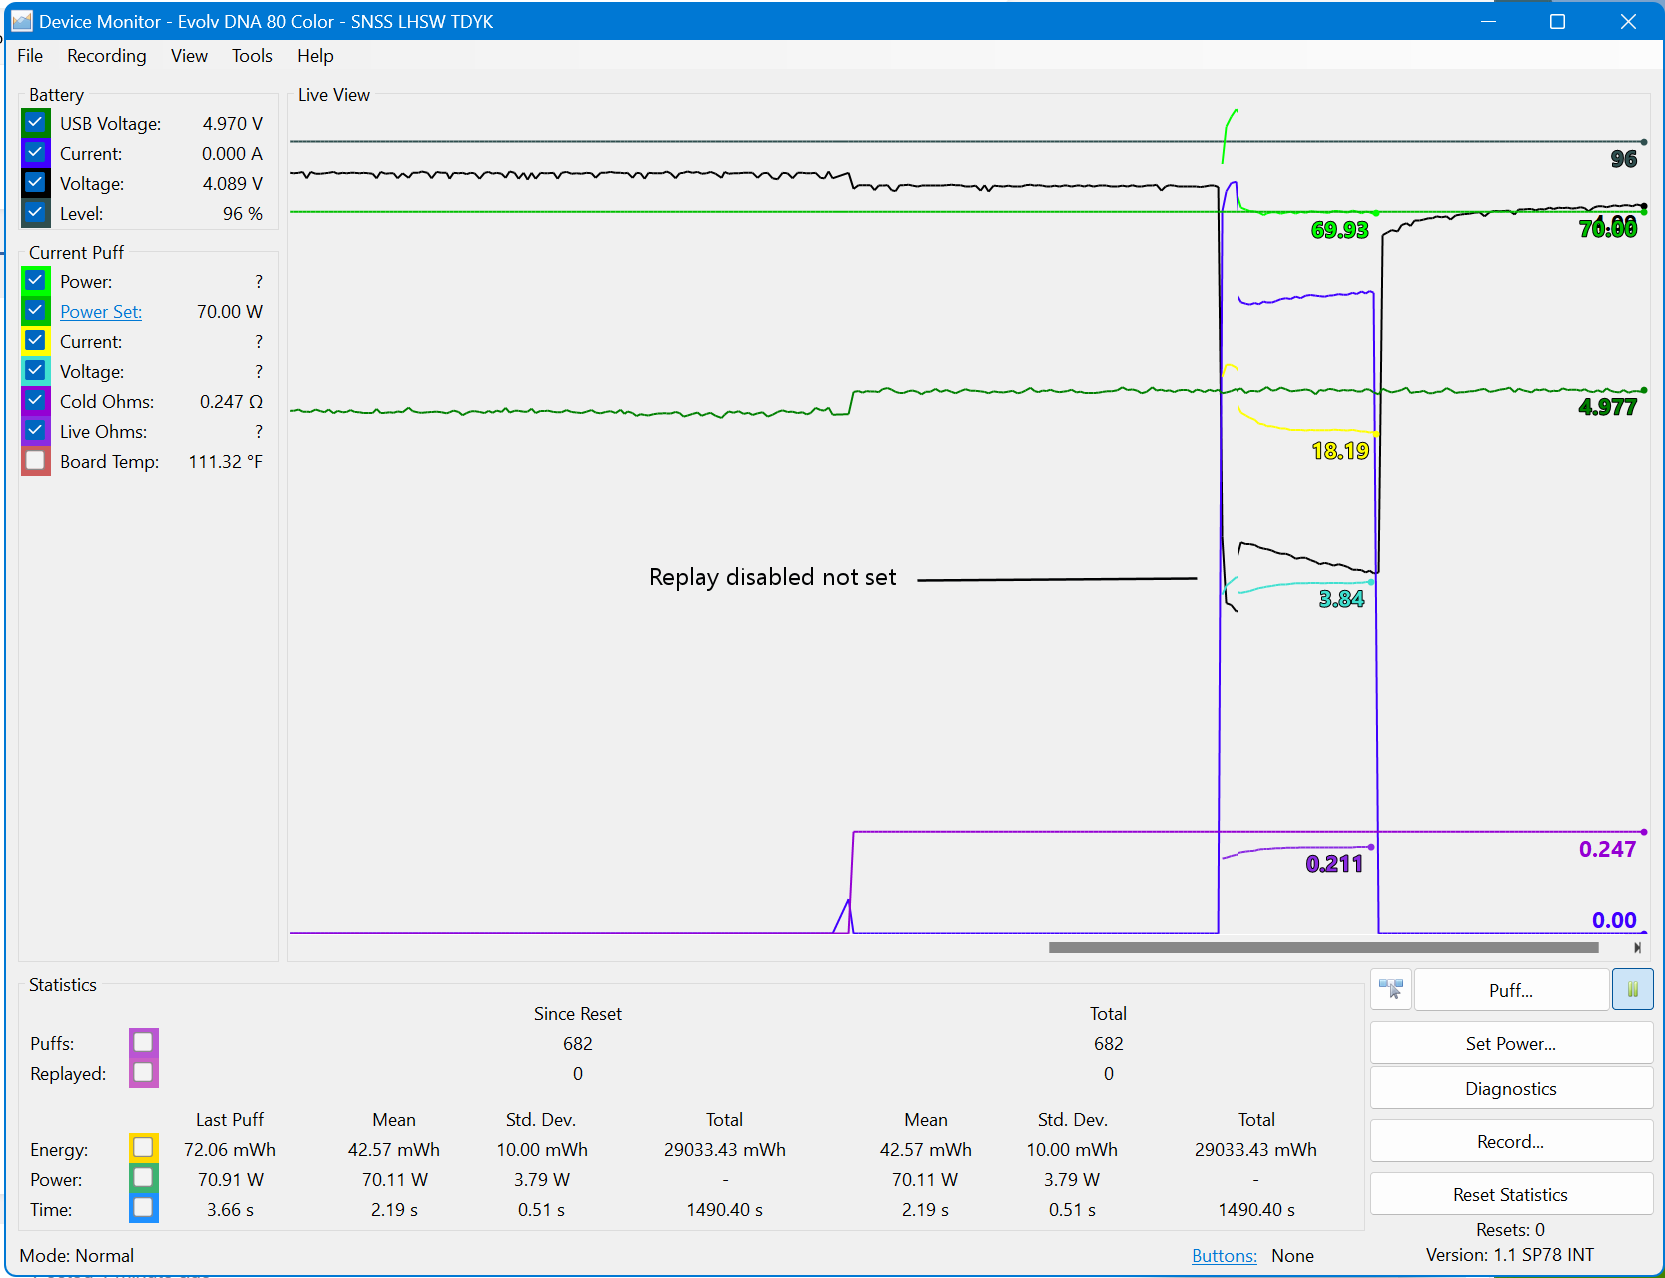1665x1278 pixels.
Task: Click the Device Monitor app icon in title bar
Action: coord(21,21)
